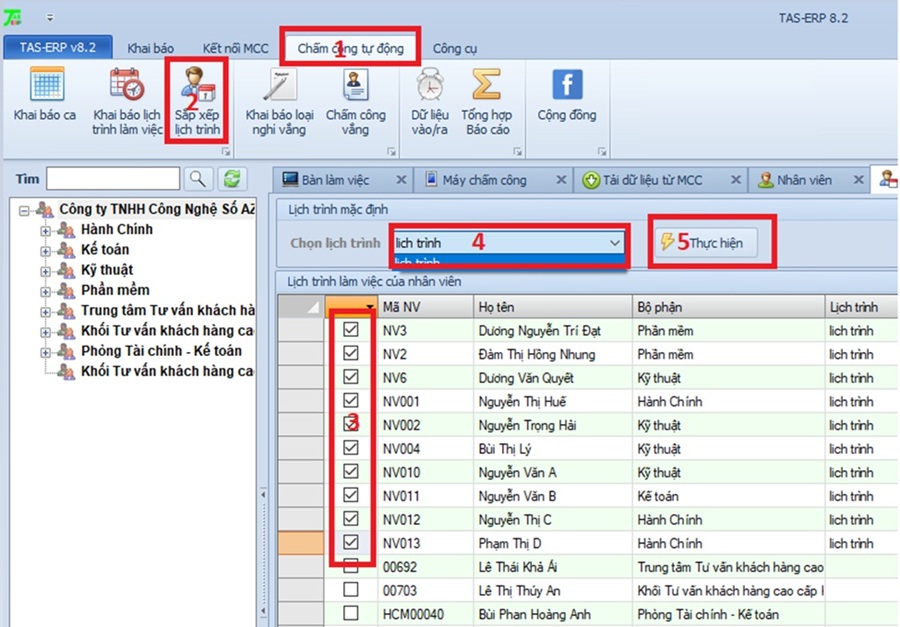900x627 pixels.
Task: Click Khai báo lịch trình làm việc icon
Action: [x=127, y=85]
